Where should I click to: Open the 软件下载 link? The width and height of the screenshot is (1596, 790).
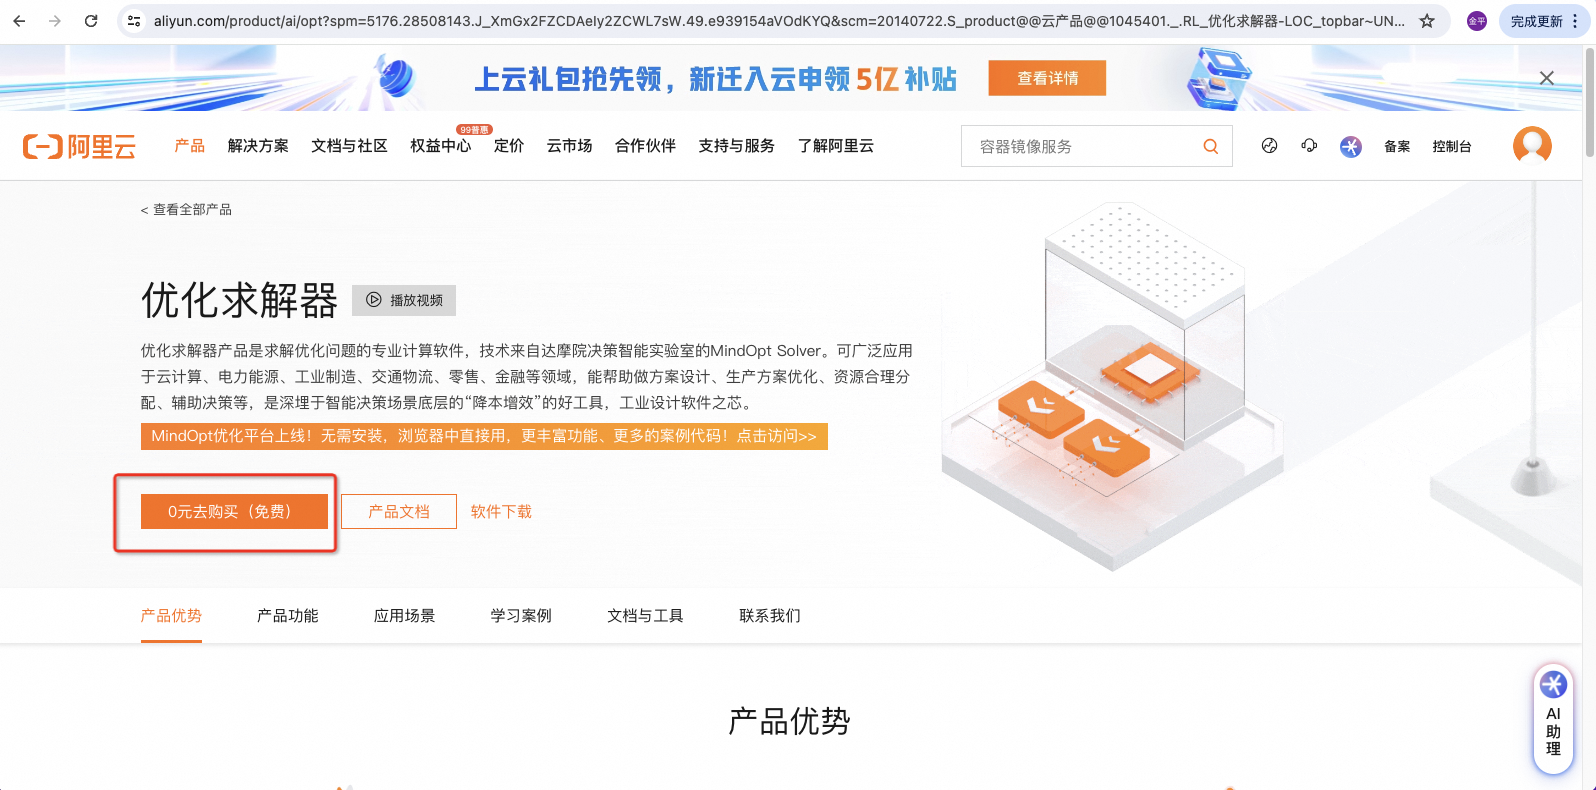coord(501,511)
